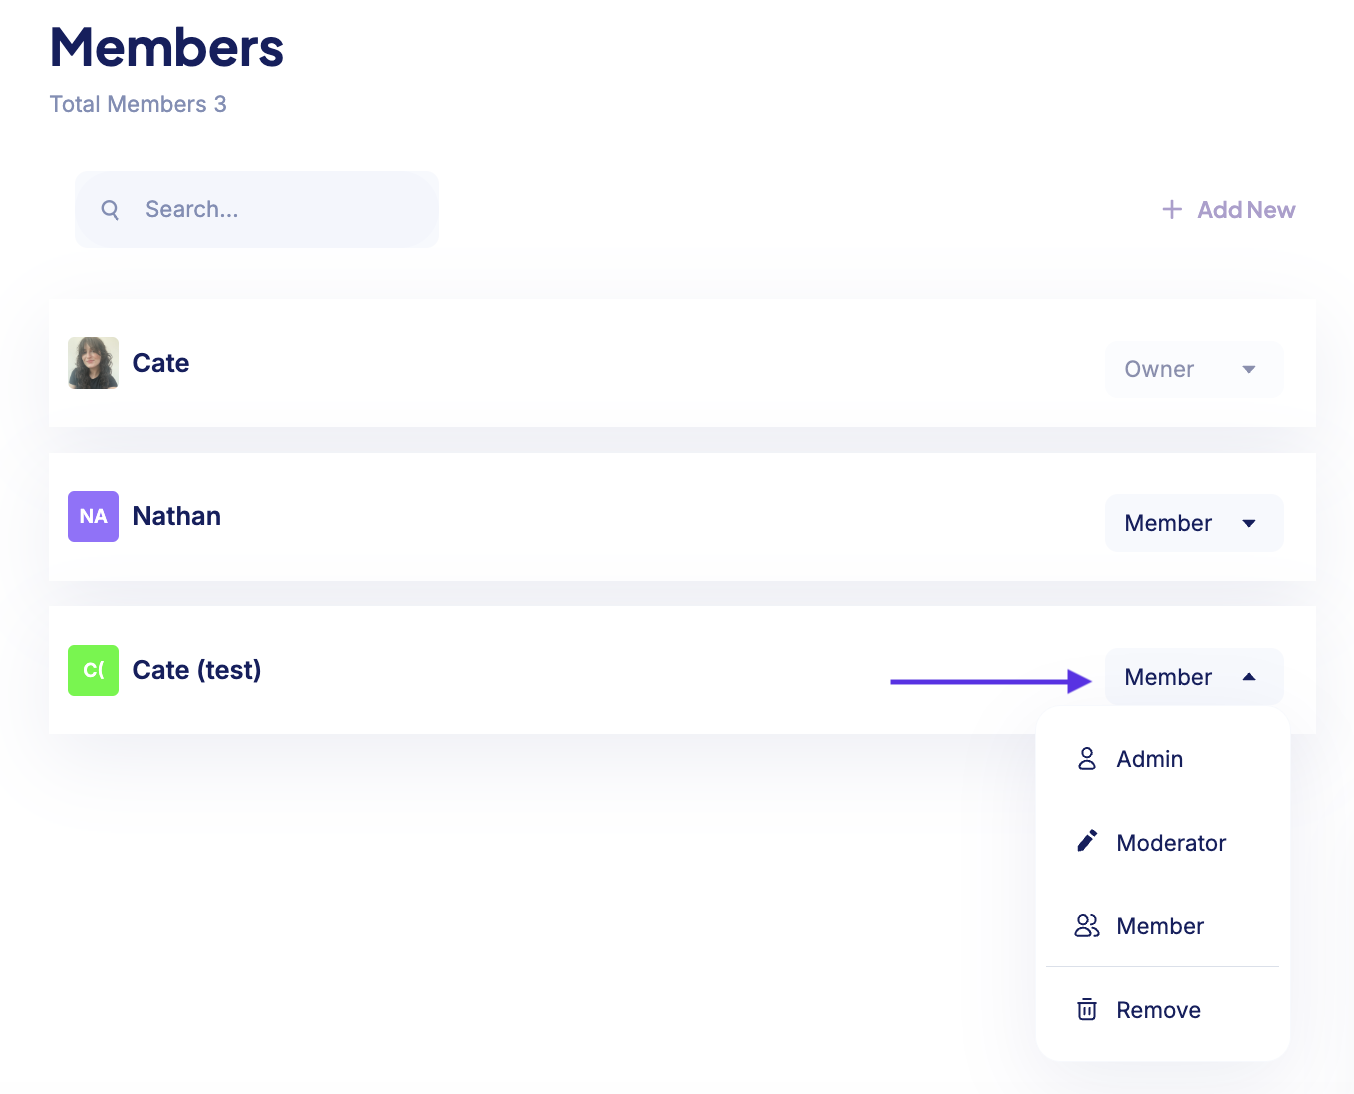
Task: Click the Member group icon in menu
Action: pos(1087,926)
